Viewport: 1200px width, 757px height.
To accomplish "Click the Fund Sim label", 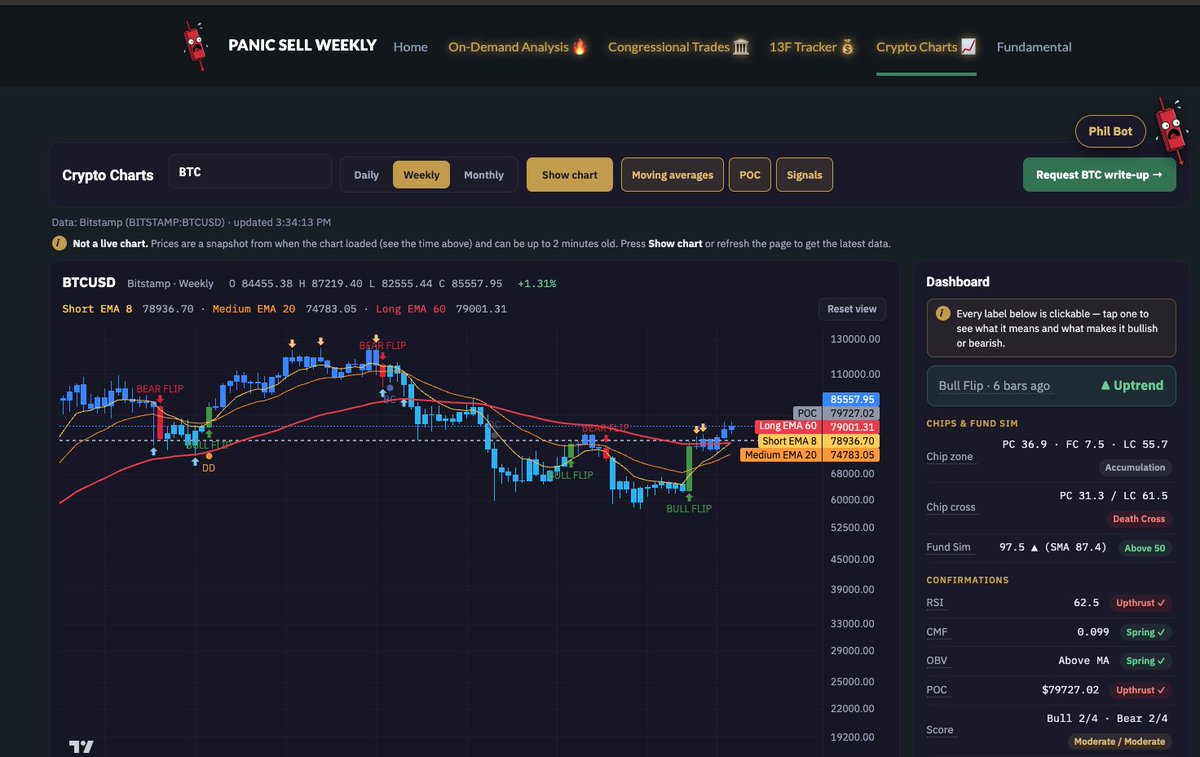I will pos(948,548).
